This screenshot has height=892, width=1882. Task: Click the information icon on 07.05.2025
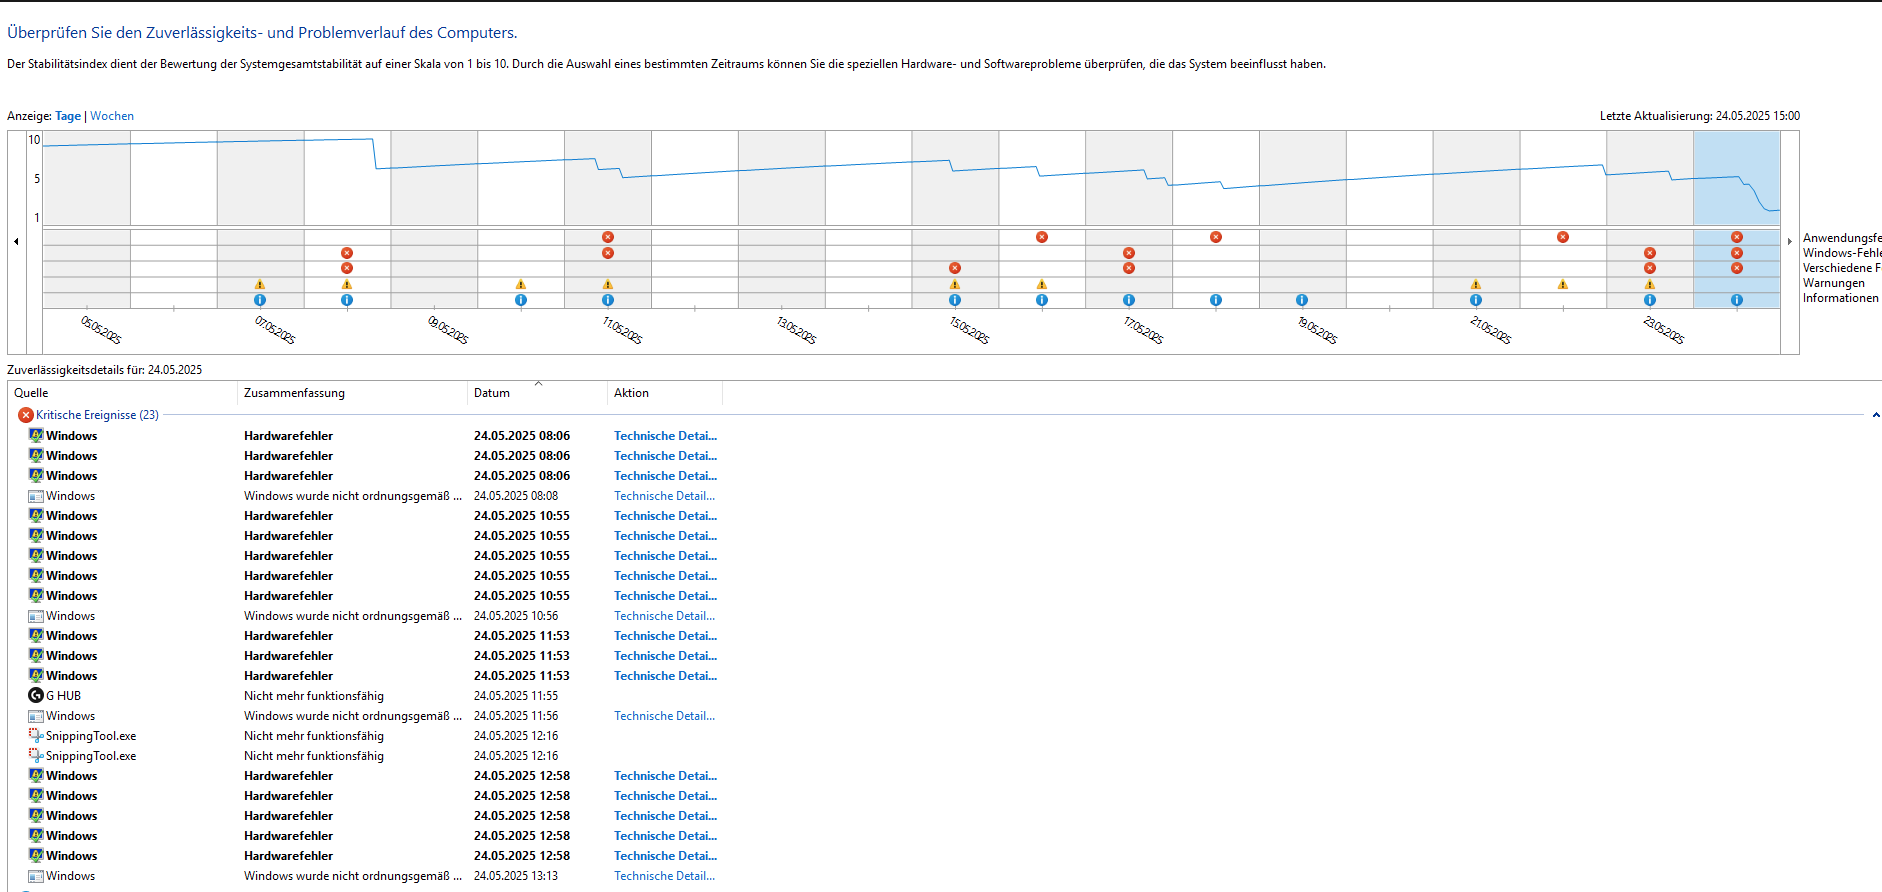[x=260, y=300]
